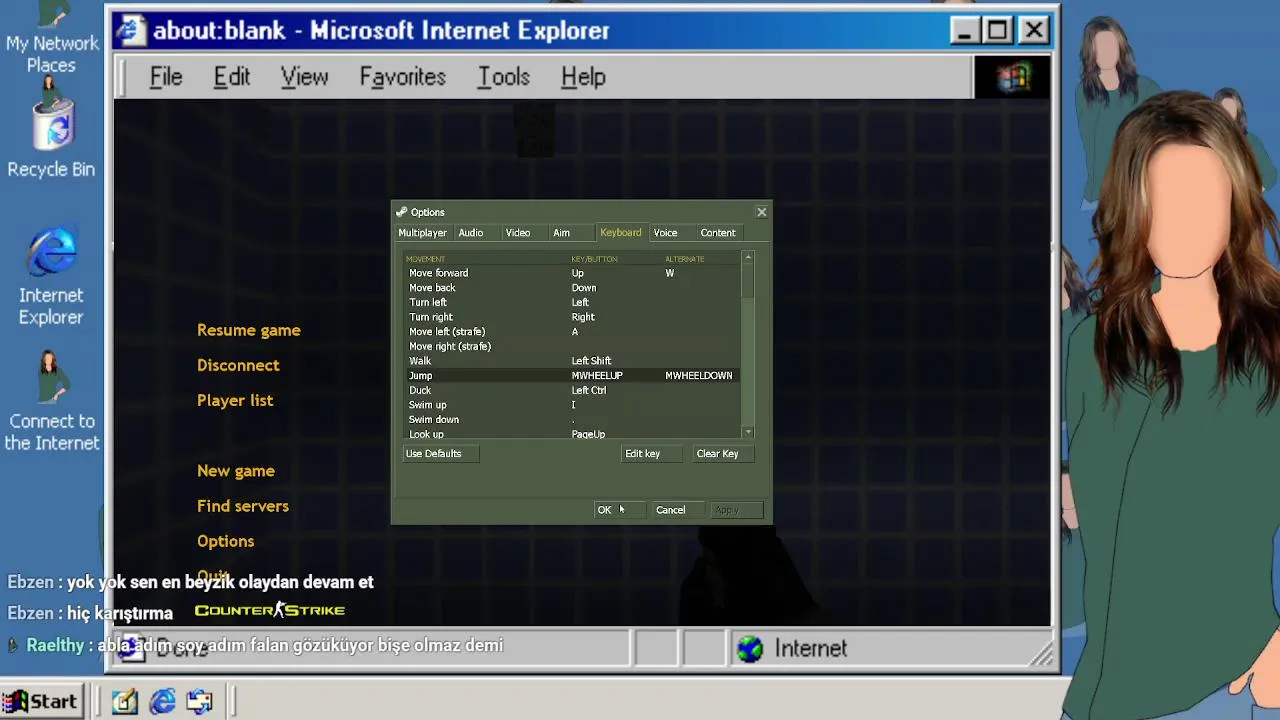Maximize the Internet Explorer window

coord(998,30)
